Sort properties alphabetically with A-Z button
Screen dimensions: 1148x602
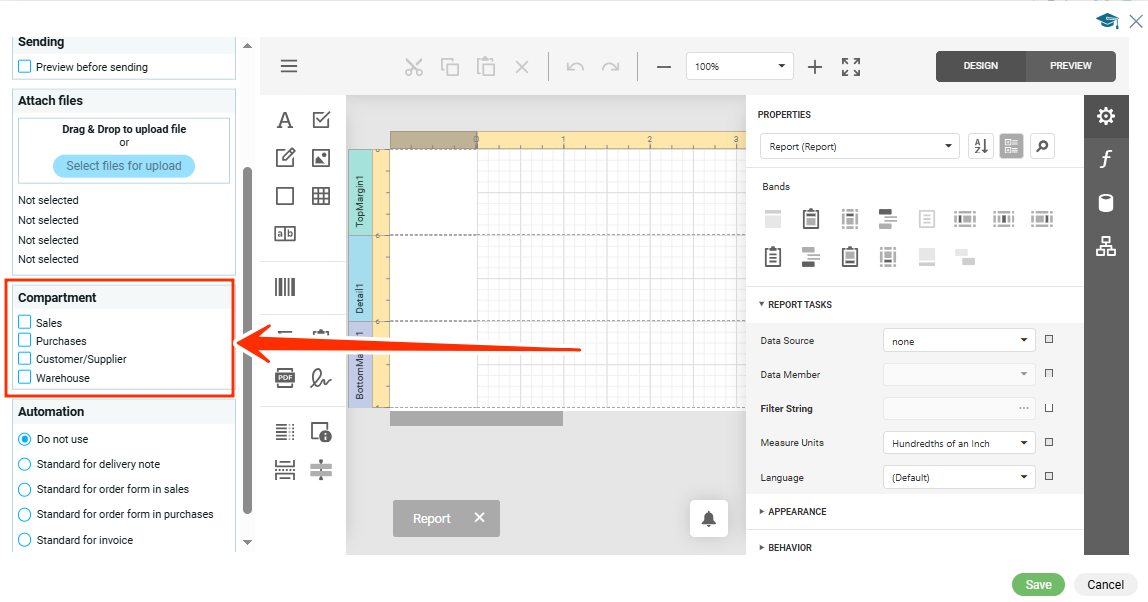[981, 146]
